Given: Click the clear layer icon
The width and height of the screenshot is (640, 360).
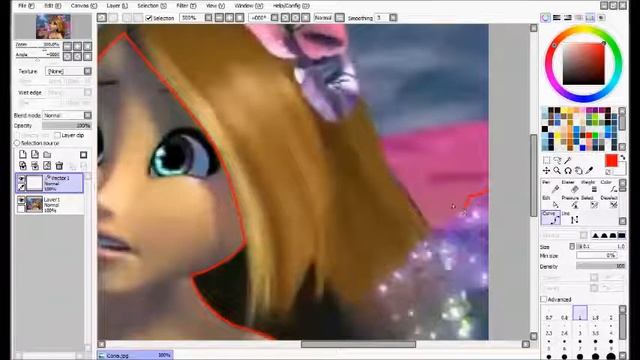Looking at the screenshot, I should pyautogui.click(x=47, y=165).
